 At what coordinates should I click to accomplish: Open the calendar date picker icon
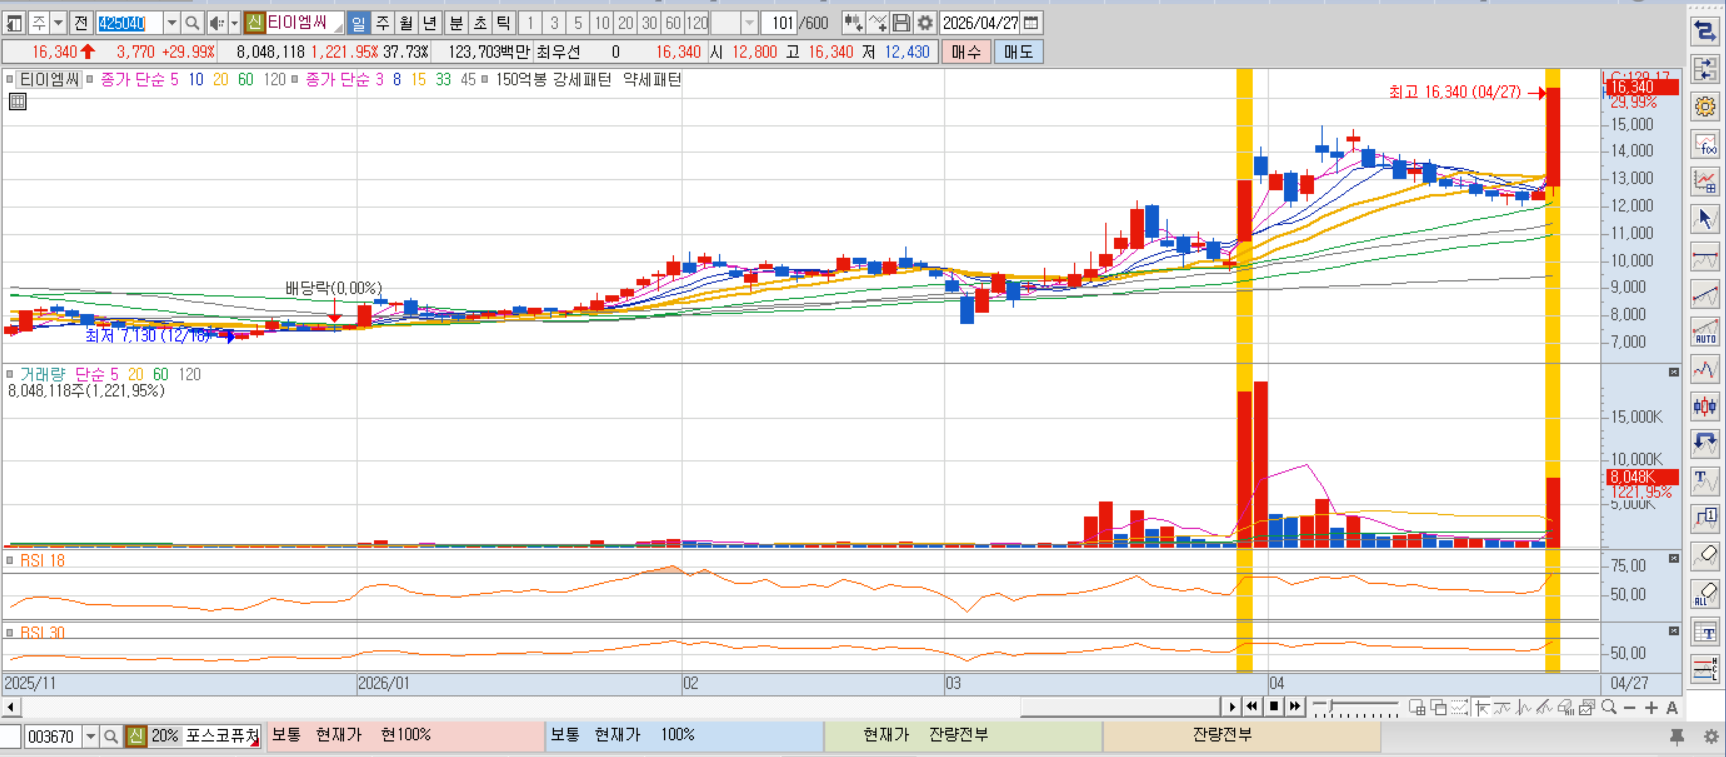point(1031,22)
